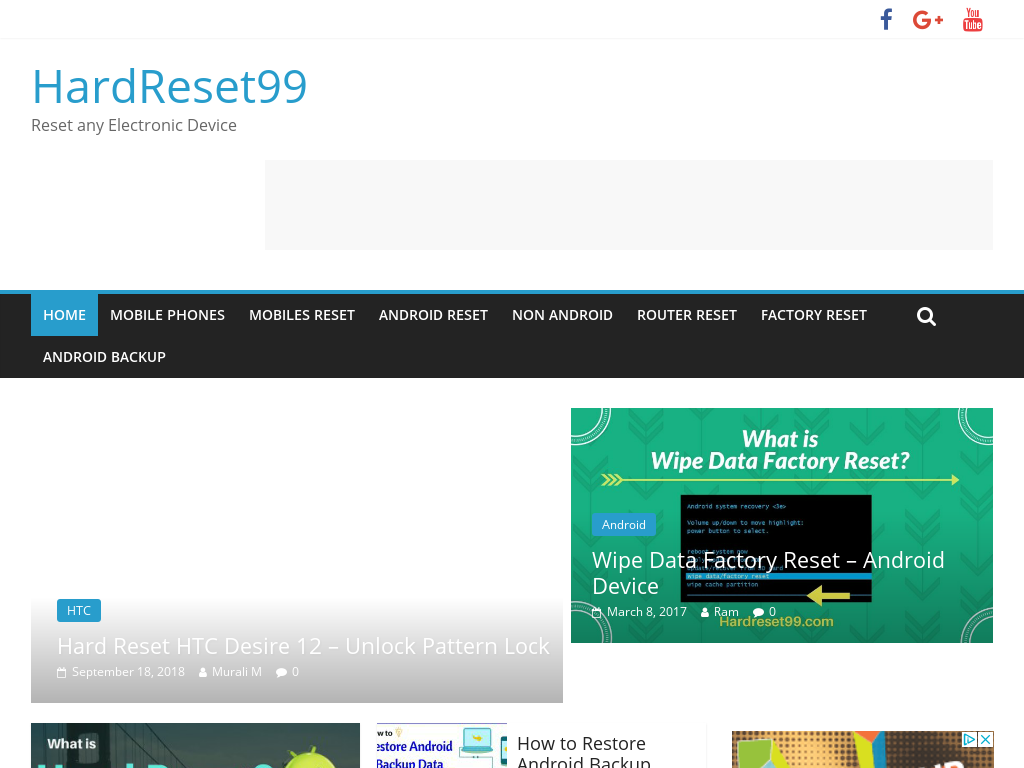Select NON ANDROID in navigation
Viewport: 1024px width, 768px height.
pos(562,315)
